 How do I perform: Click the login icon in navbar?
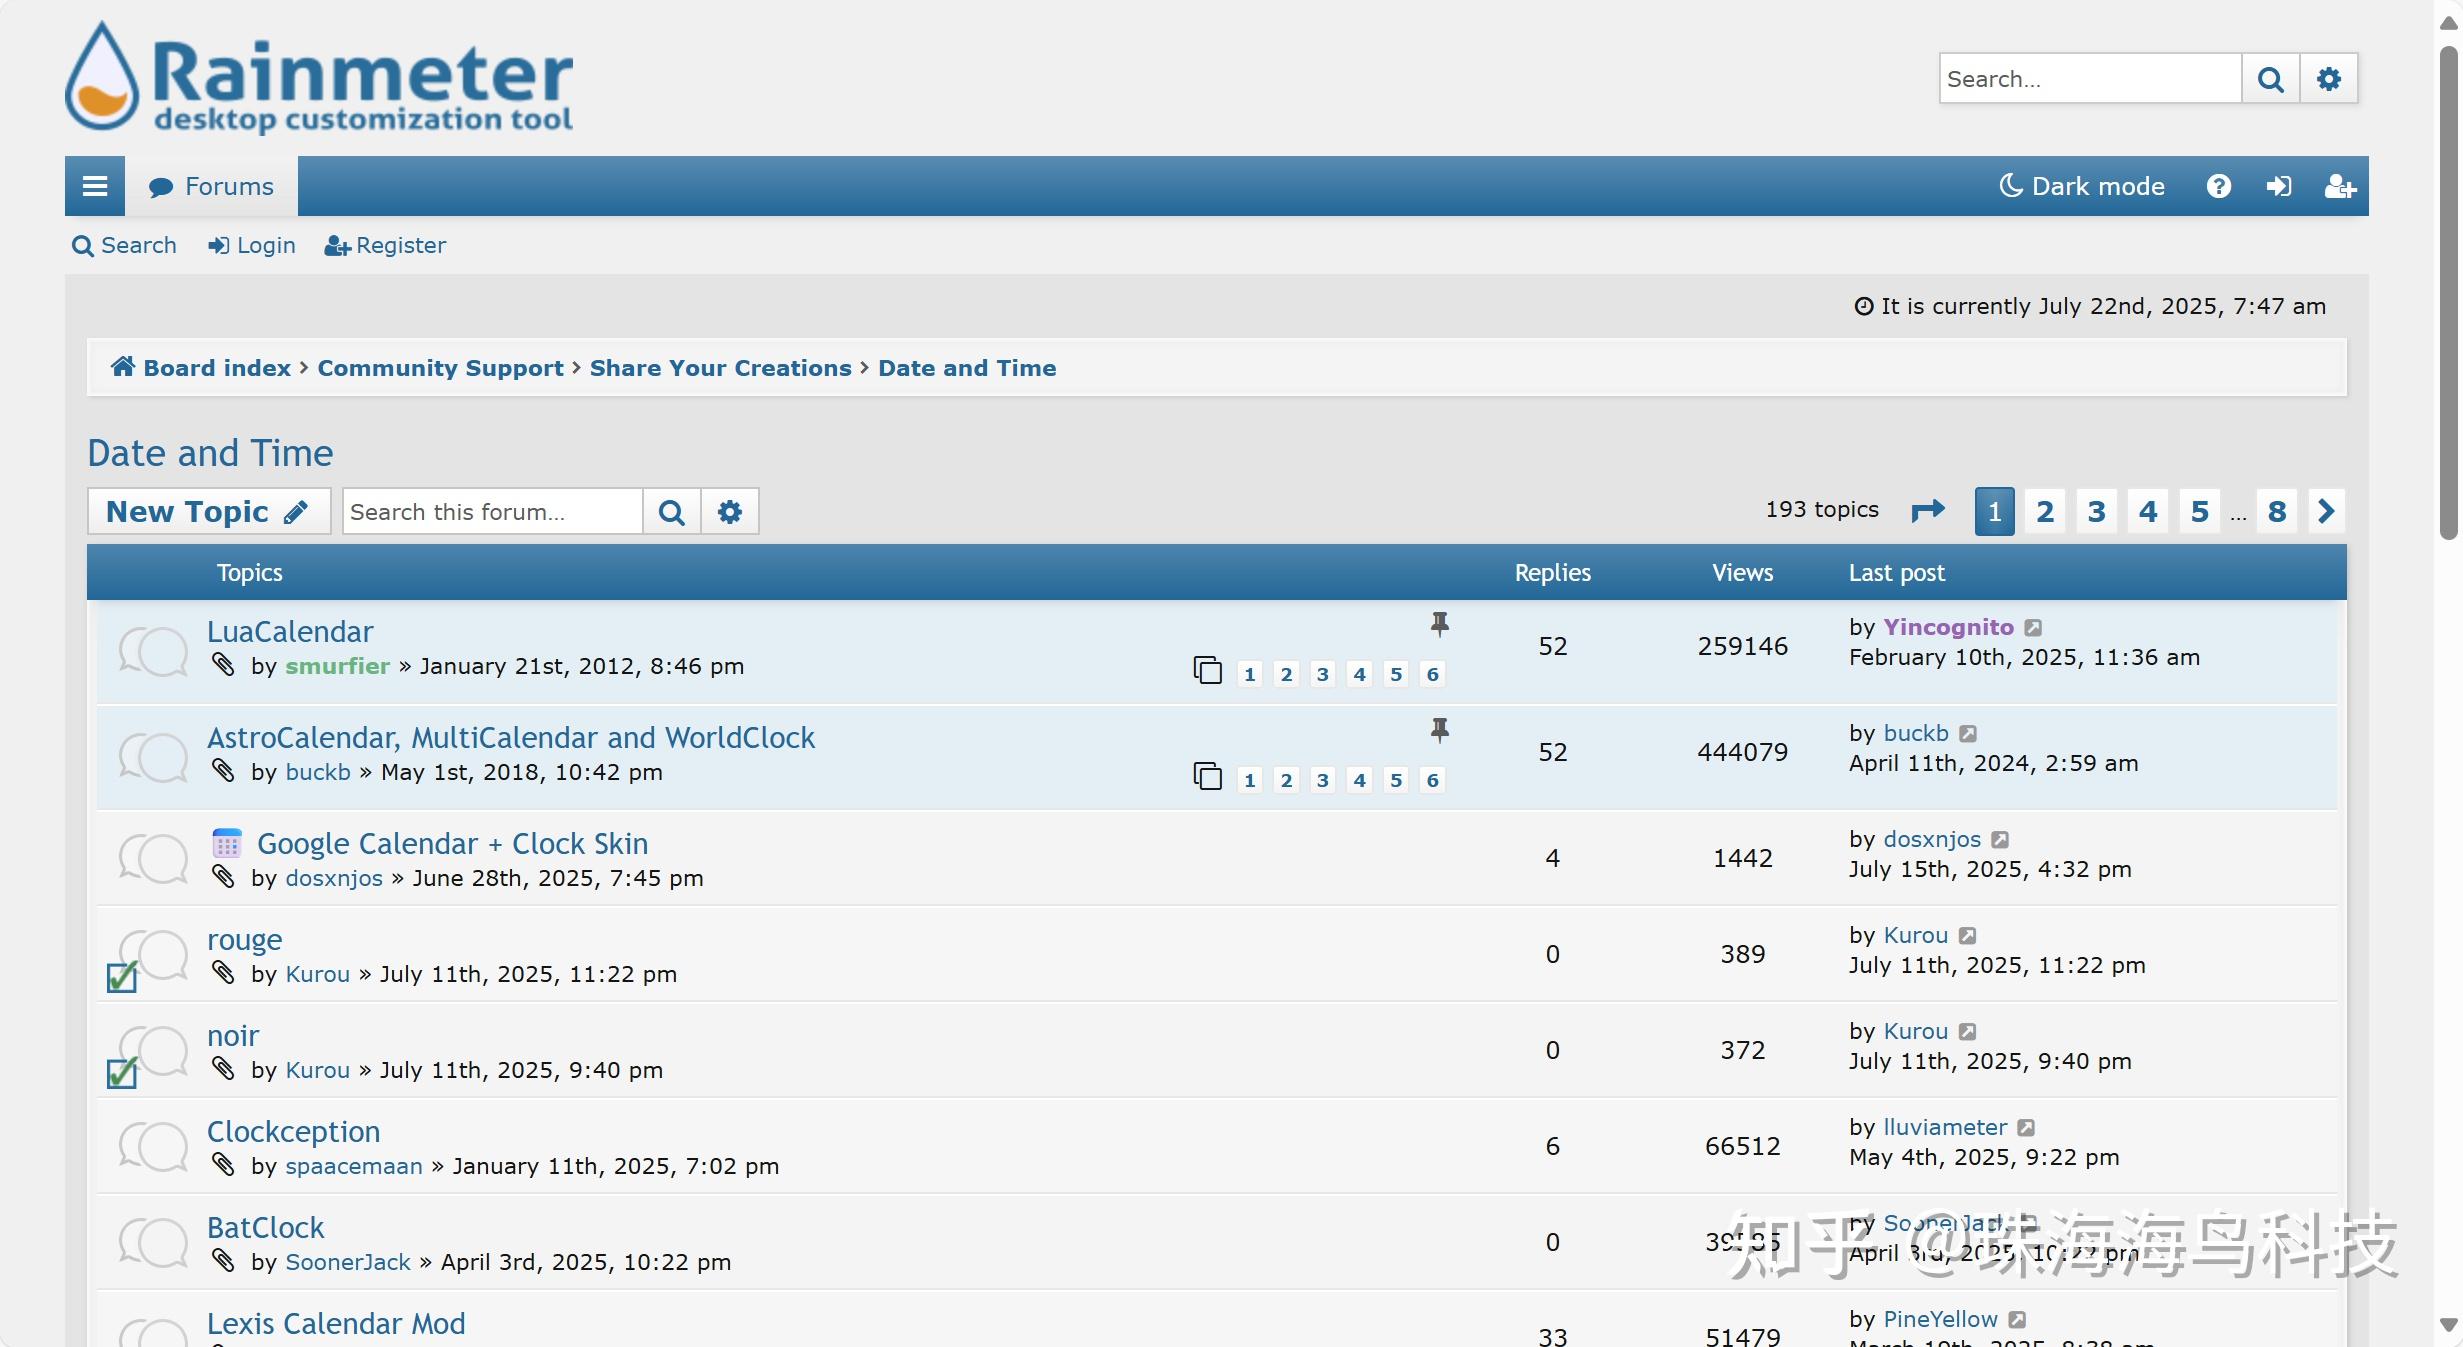(2279, 186)
